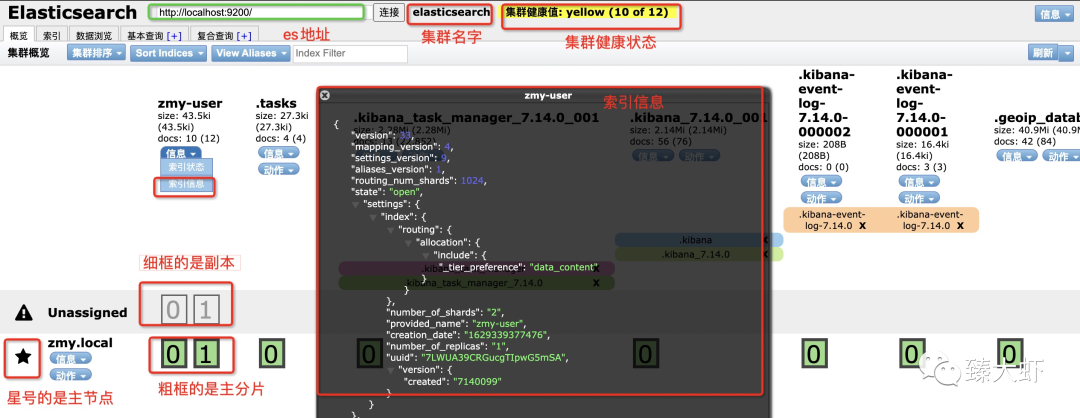This screenshot has width=1080, height=418.
Task: Focus the Index Filter input box
Action: tap(351, 53)
